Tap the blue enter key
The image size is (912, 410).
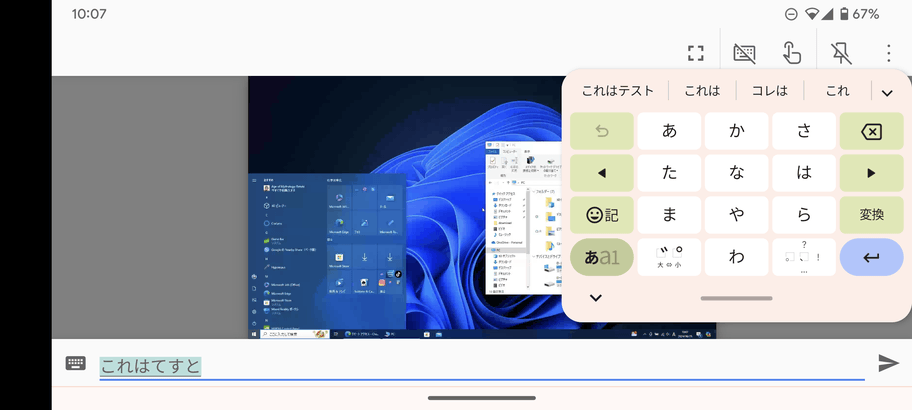(872, 257)
